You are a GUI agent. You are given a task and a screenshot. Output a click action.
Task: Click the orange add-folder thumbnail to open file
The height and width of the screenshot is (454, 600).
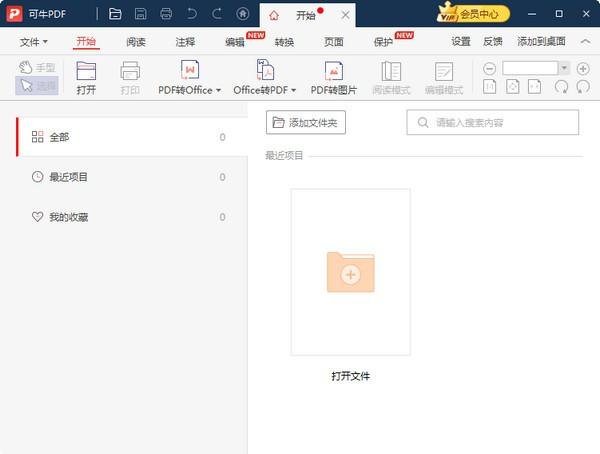pyautogui.click(x=350, y=272)
